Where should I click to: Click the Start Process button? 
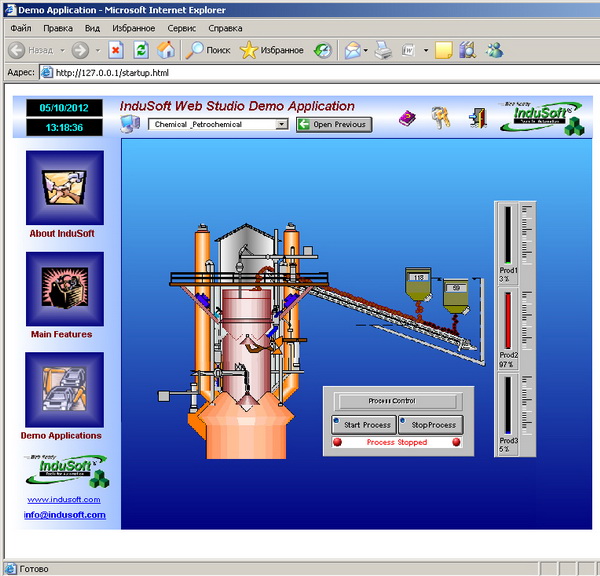(x=364, y=425)
